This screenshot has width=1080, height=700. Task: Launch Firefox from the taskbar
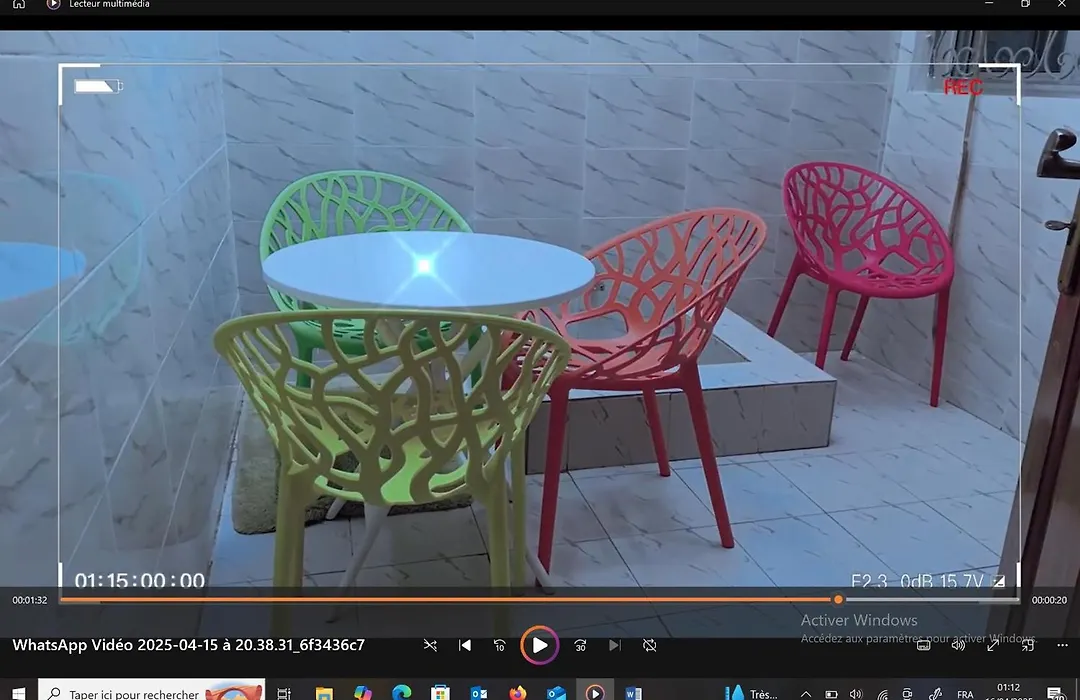[517, 693]
